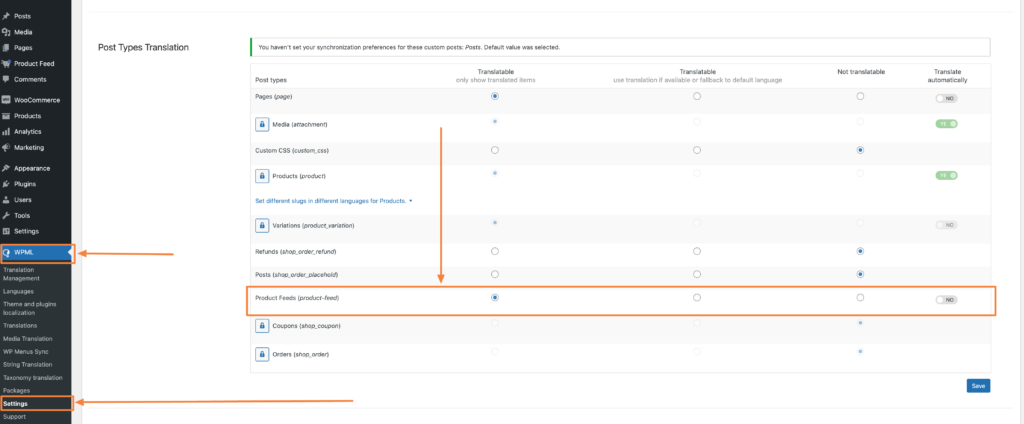Viewport: 1024px width, 424px height.
Task: Toggle Translate automatically for Product Feeds
Action: [946, 300]
